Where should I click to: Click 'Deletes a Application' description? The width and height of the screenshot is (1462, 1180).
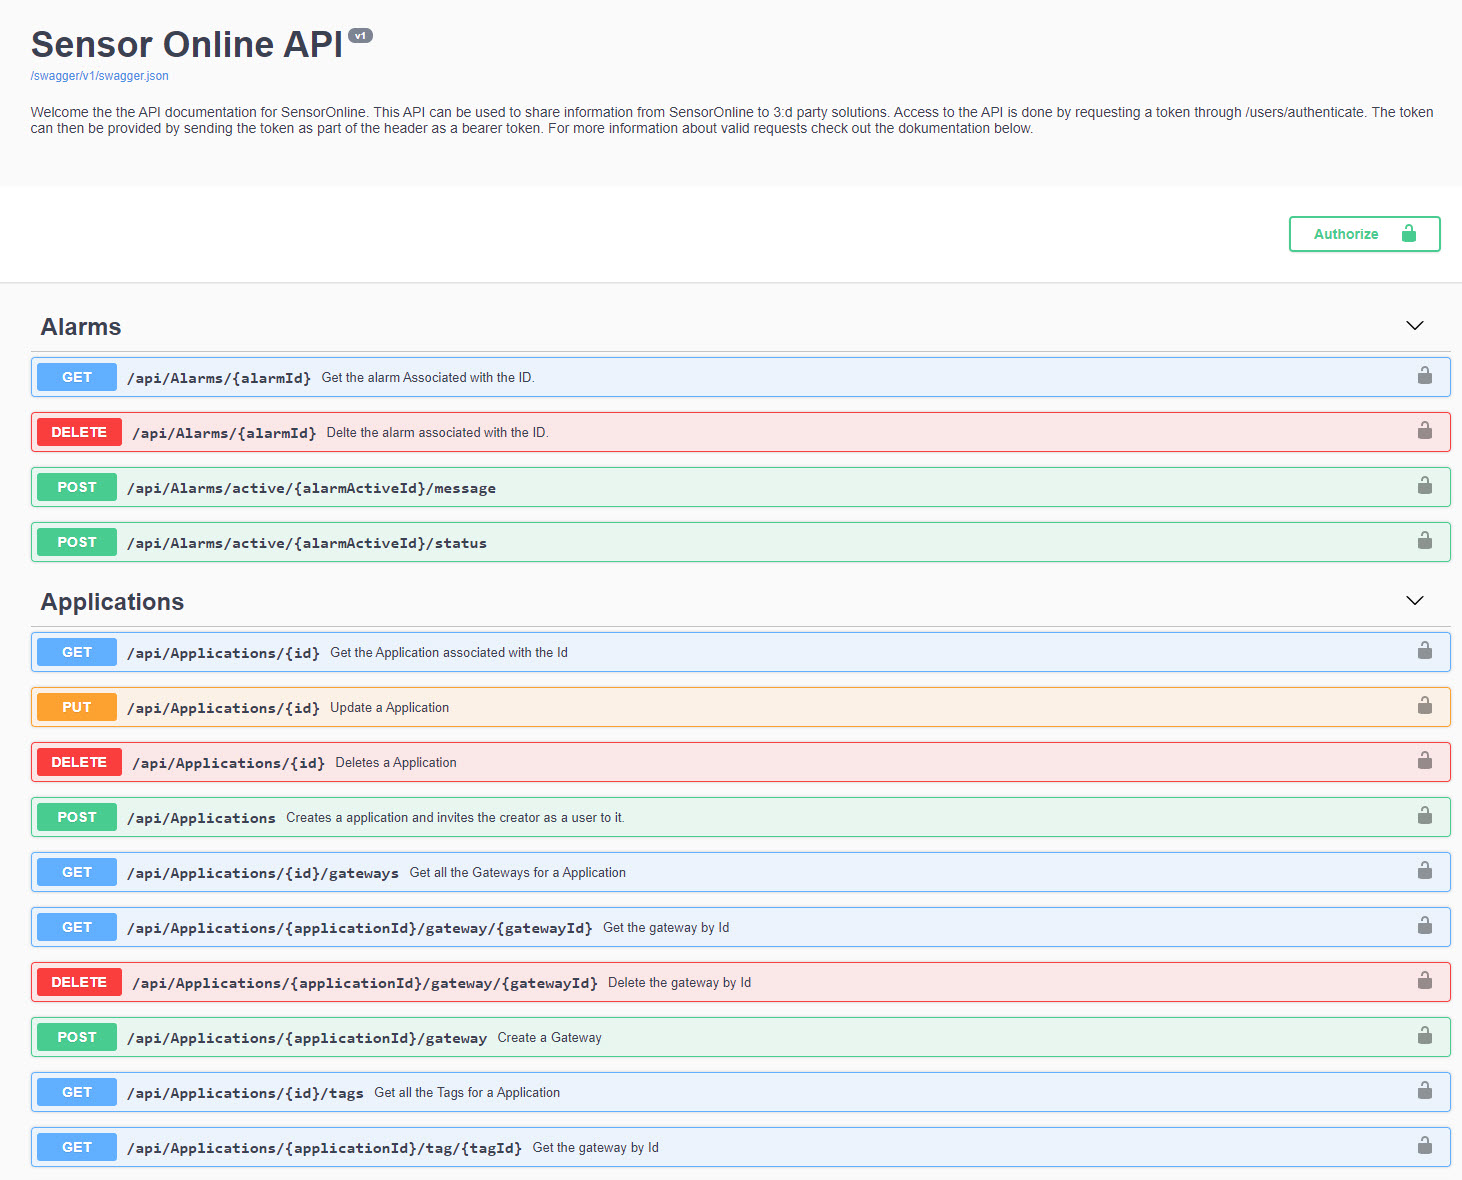tap(396, 762)
